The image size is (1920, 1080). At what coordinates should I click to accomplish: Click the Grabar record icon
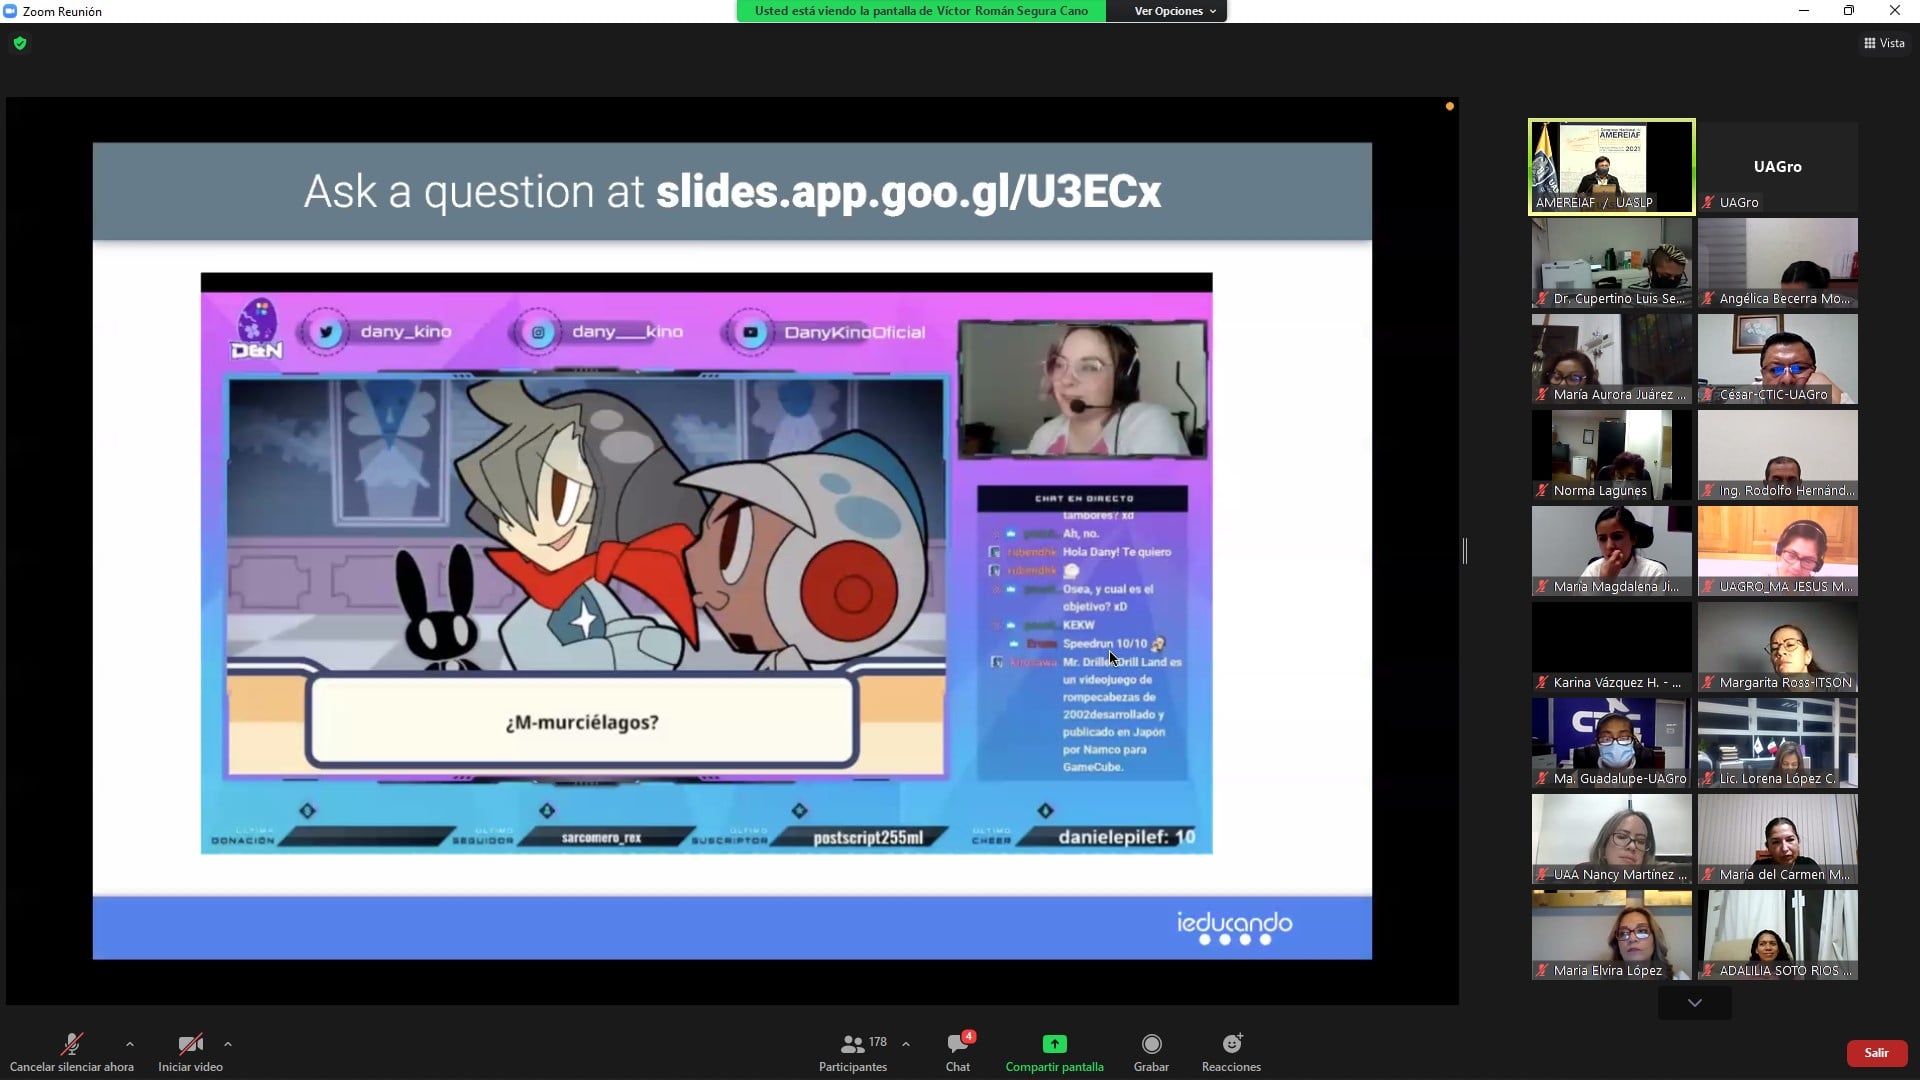(1151, 1044)
